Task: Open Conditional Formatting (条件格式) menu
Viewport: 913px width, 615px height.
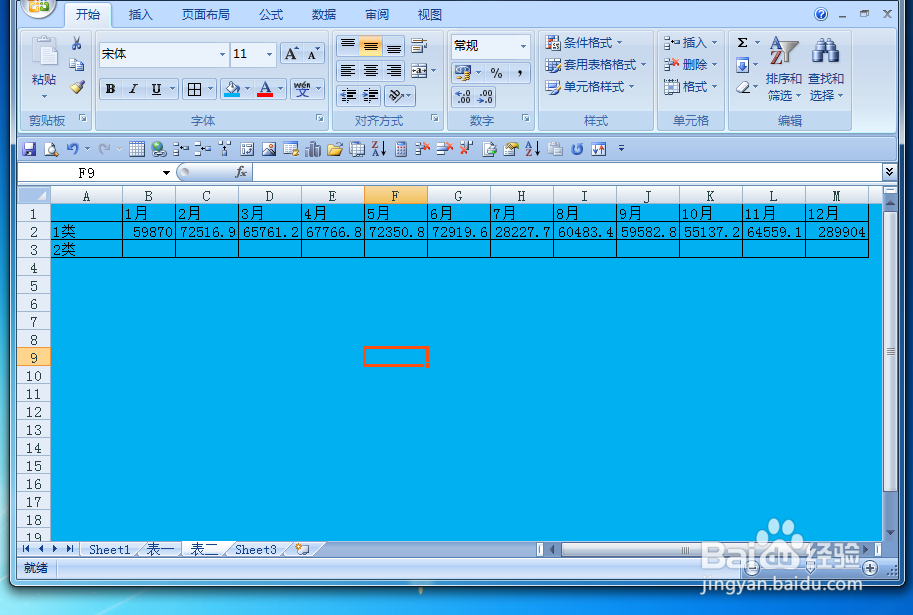Action: tap(584, 43)
